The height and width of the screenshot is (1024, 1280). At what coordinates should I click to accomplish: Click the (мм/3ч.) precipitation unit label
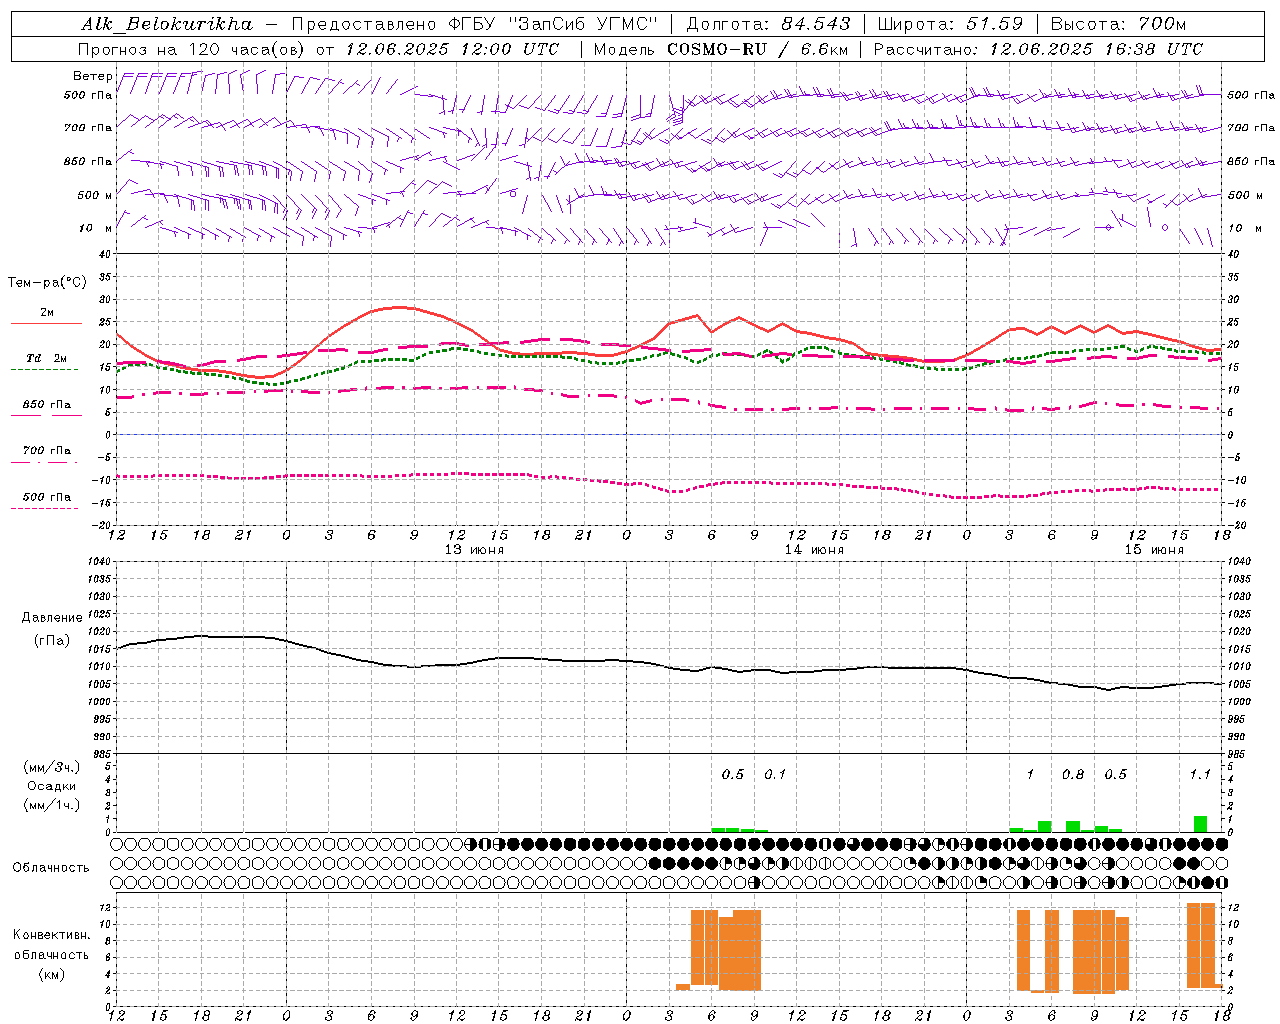(x=51, y=767)
